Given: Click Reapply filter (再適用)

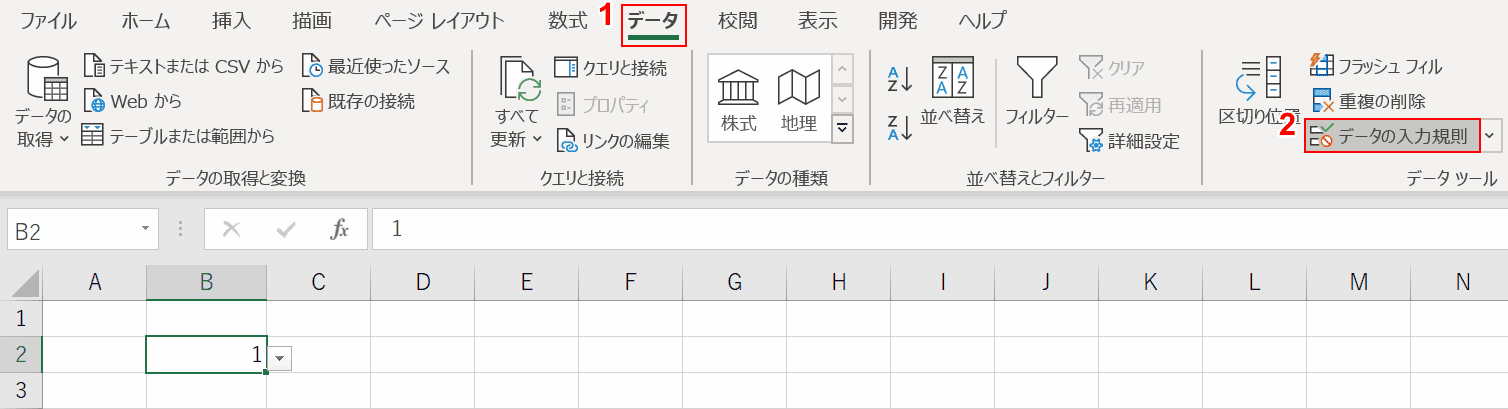Looking at the screenshot, I should tap(1120, 104).
